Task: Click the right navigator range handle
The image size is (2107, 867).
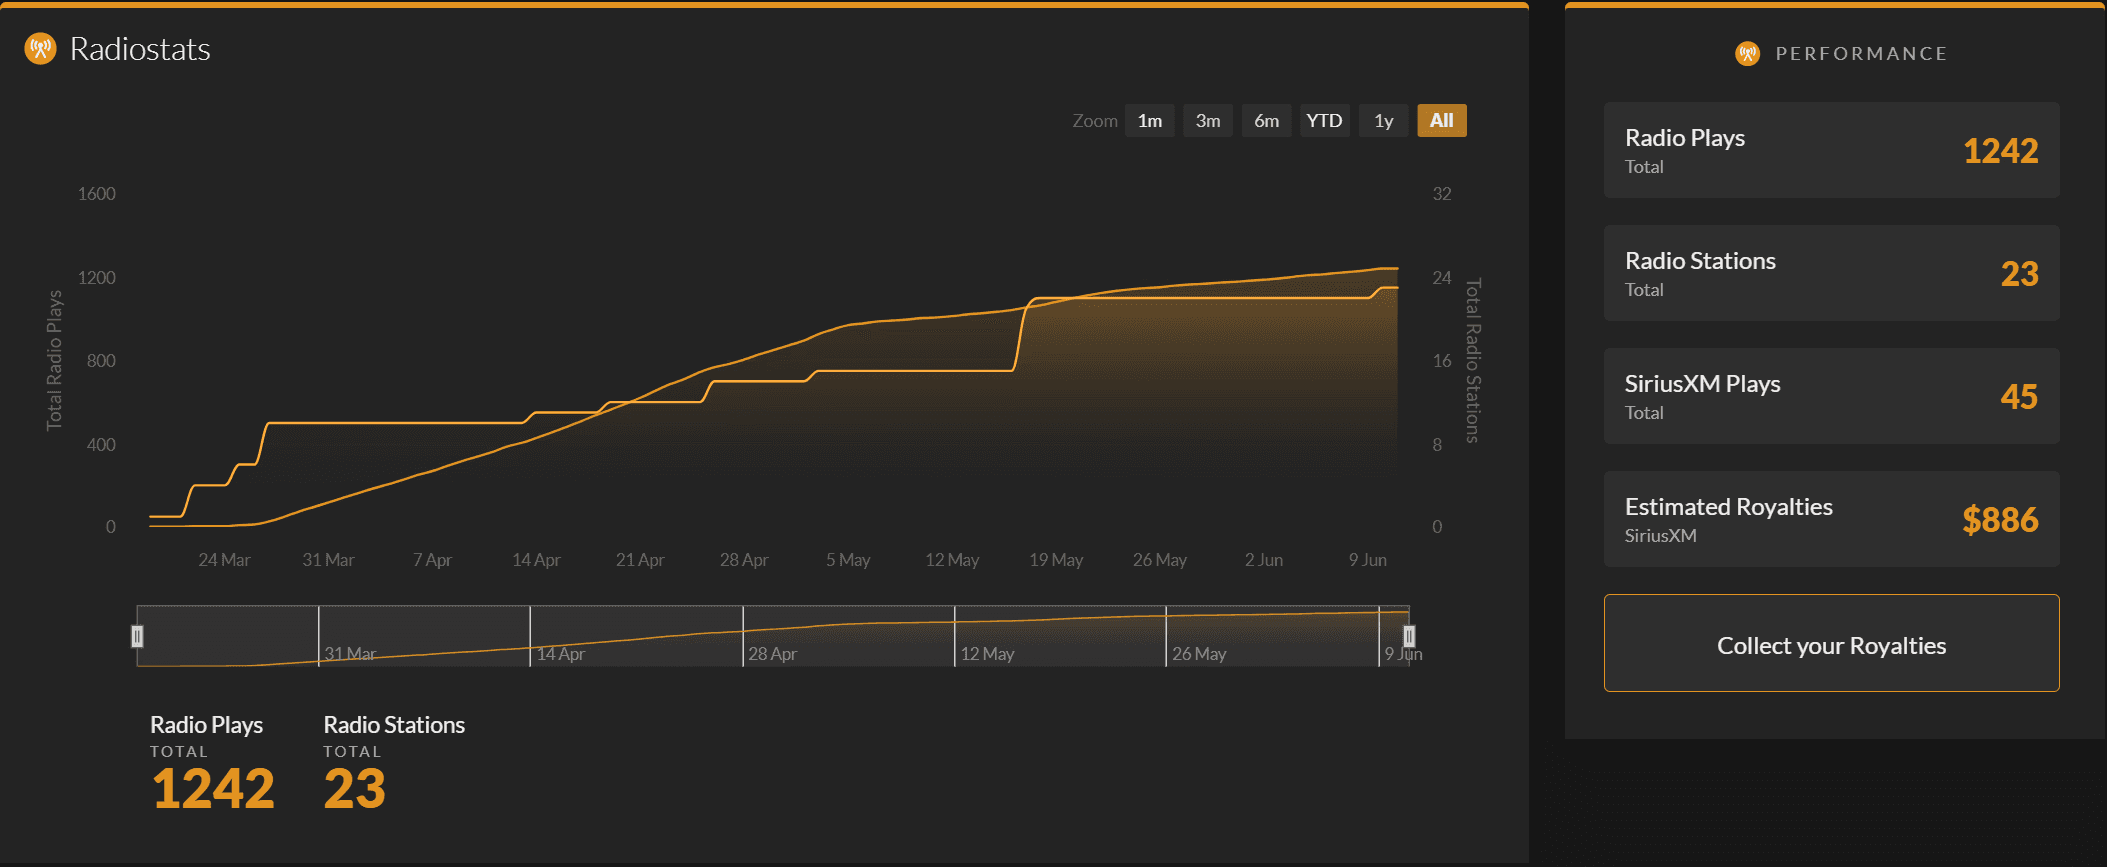Action: click(1408, 636)
